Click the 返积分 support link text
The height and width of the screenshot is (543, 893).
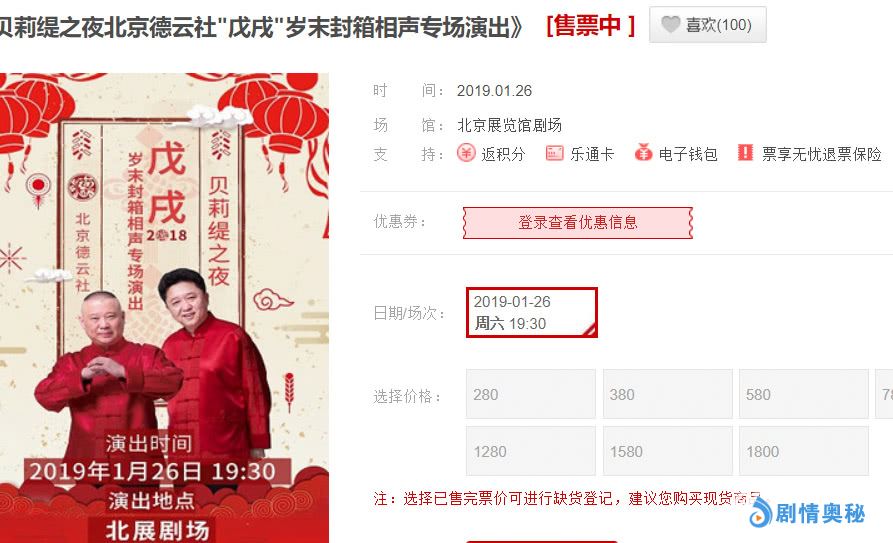pyautogui.click(x=503, y=154)
